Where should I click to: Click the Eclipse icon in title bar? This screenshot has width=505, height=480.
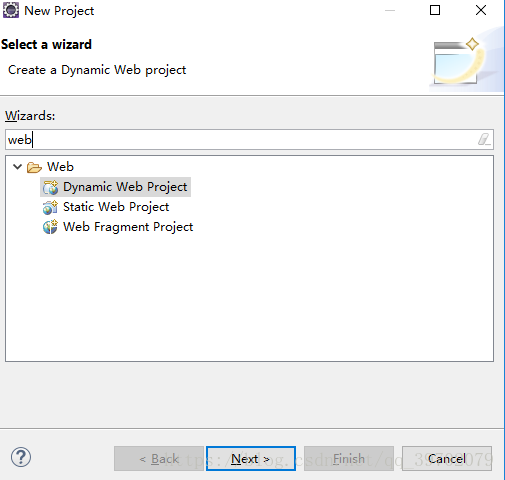[x=11, y=10]
